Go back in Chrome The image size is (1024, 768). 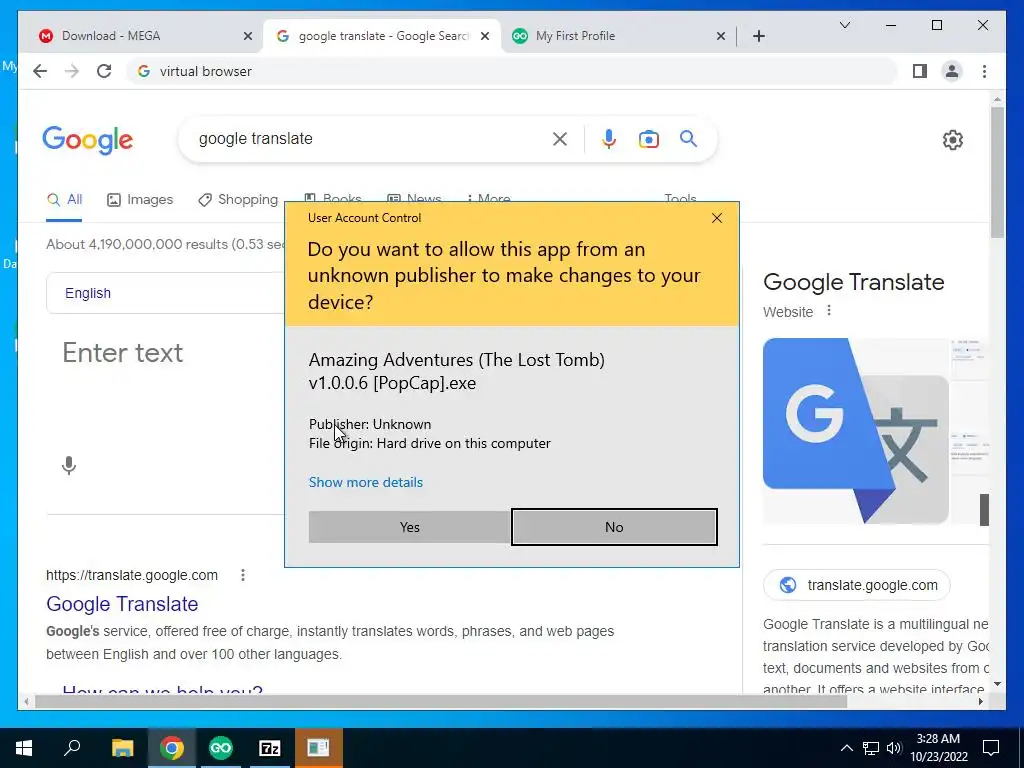(40, 71)
